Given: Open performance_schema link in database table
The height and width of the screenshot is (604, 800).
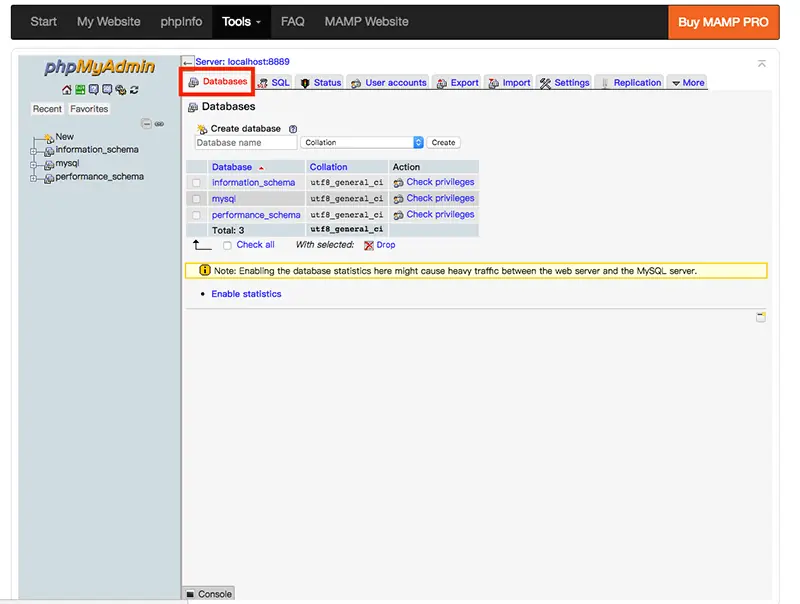Looking at the screenshot, I should 256,215.
